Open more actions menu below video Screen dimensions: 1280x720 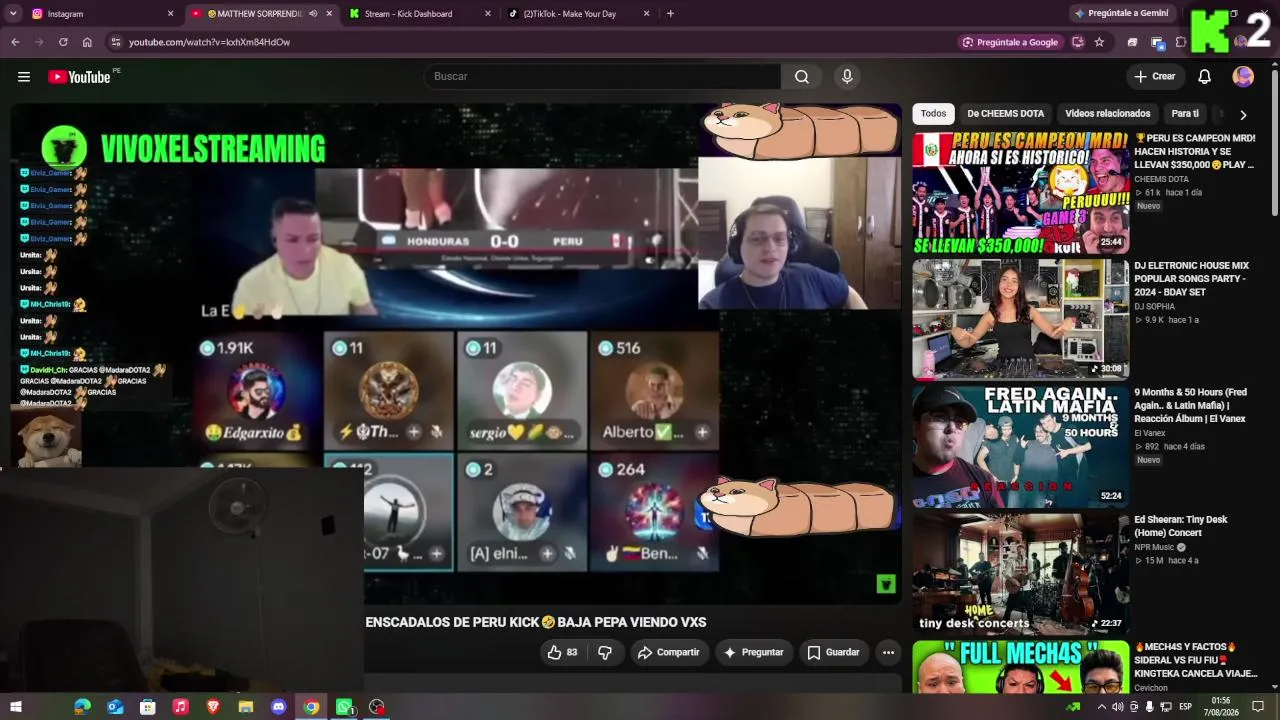coord(888,652)
